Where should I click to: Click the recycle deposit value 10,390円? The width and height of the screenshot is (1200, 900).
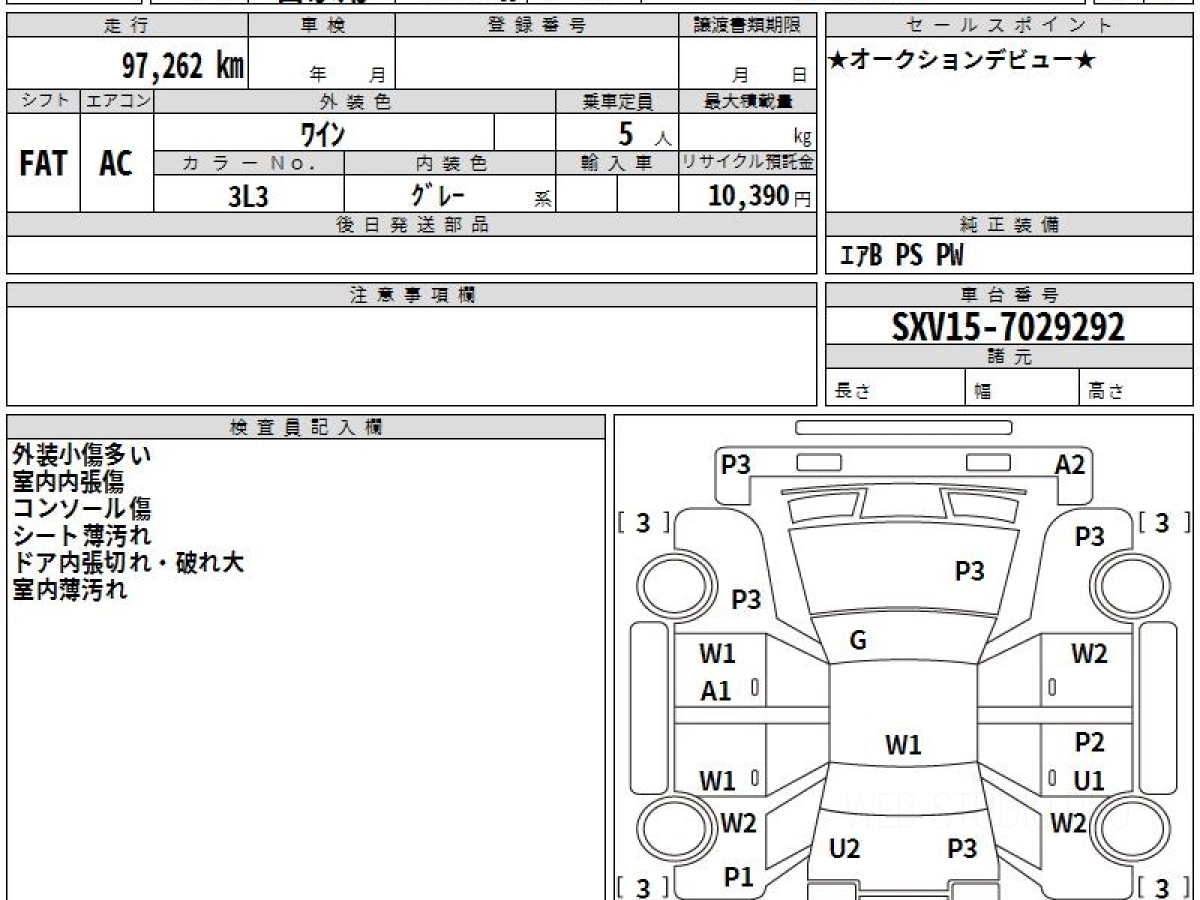(x=760, y=196)
